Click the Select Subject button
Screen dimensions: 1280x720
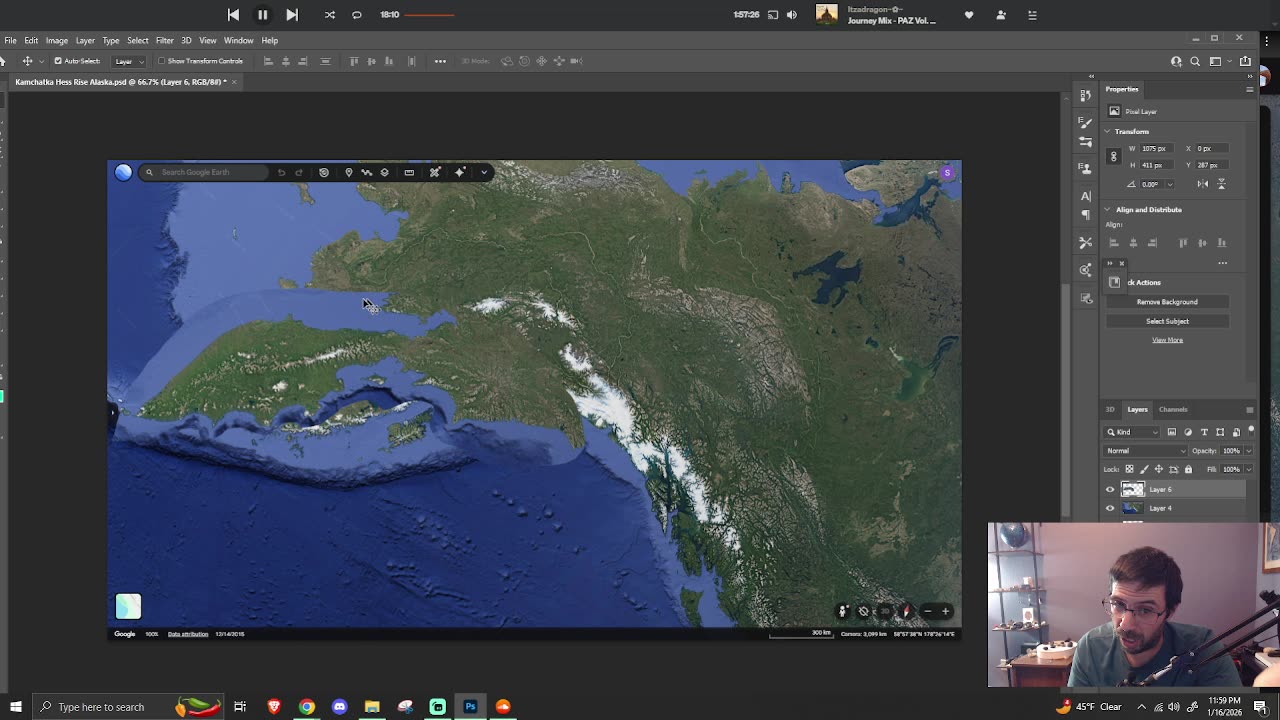click(x=1167, y=321)
